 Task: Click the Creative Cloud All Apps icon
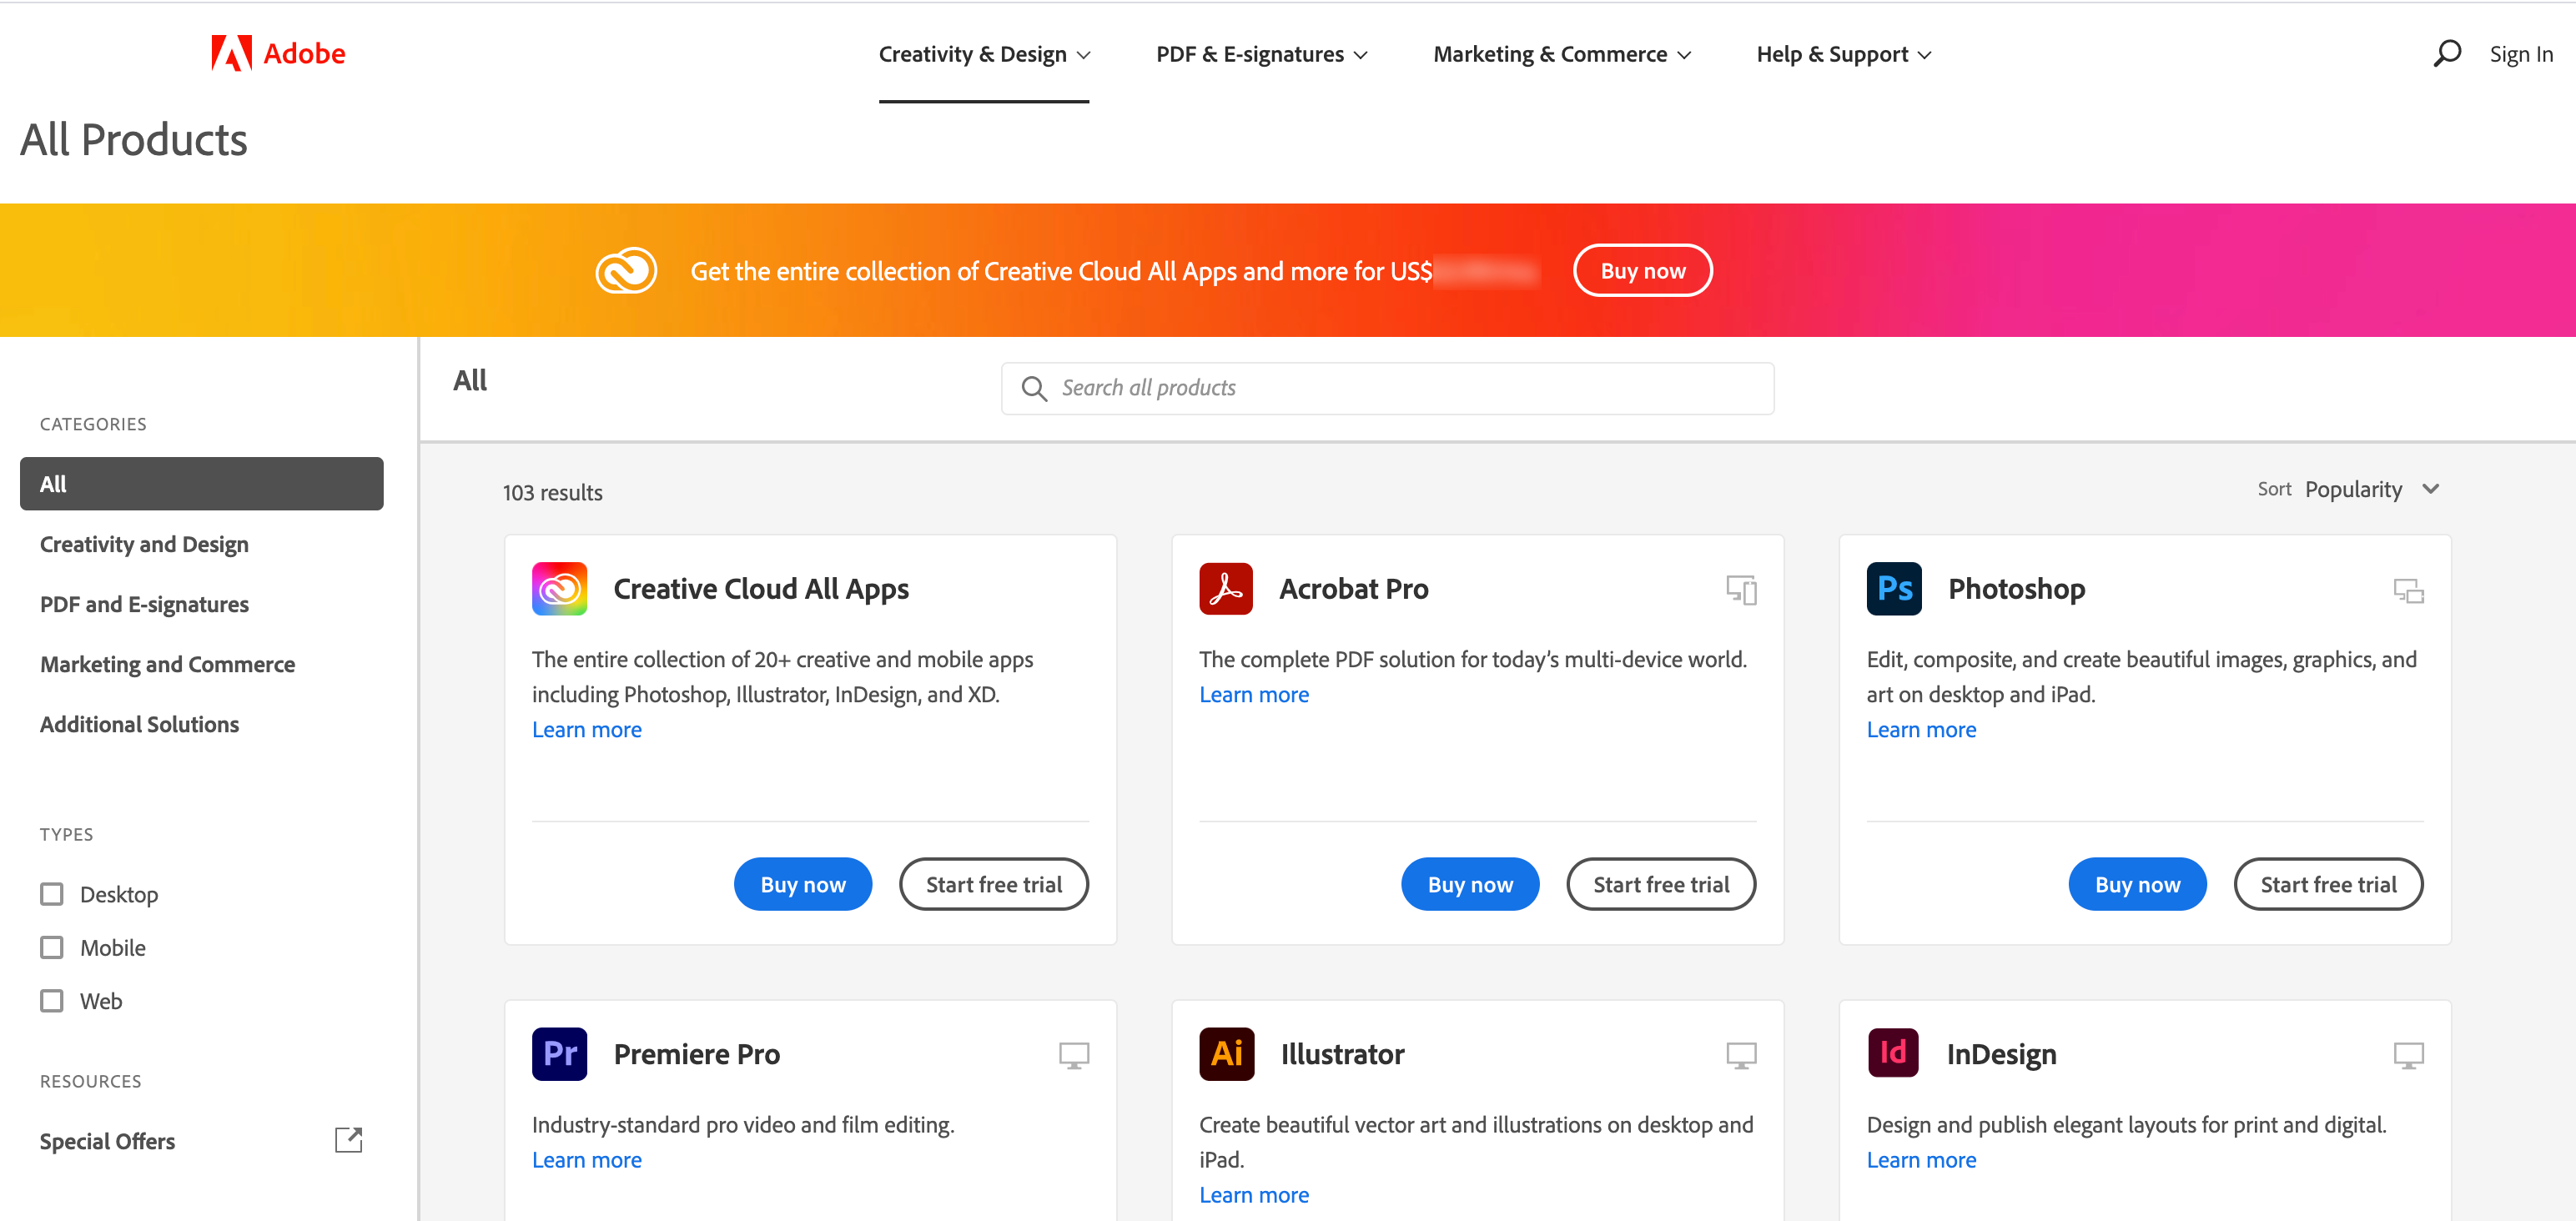click(561, 586)
